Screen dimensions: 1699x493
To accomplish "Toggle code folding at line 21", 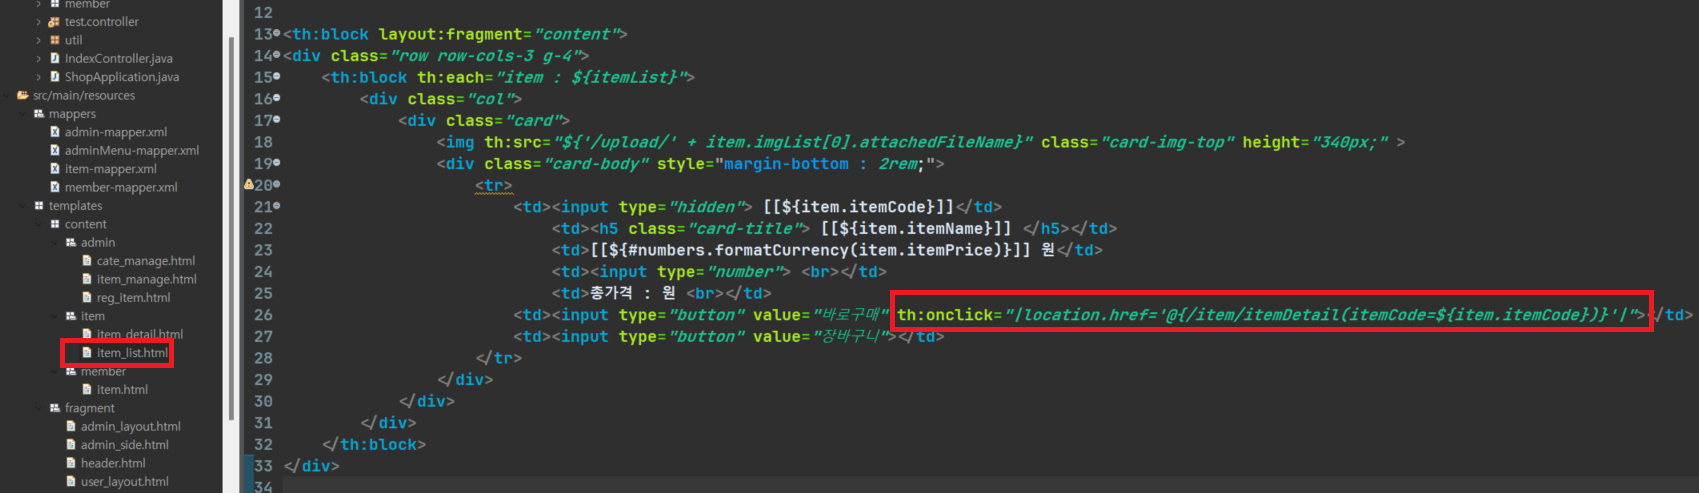I will [x=277, y=207].
